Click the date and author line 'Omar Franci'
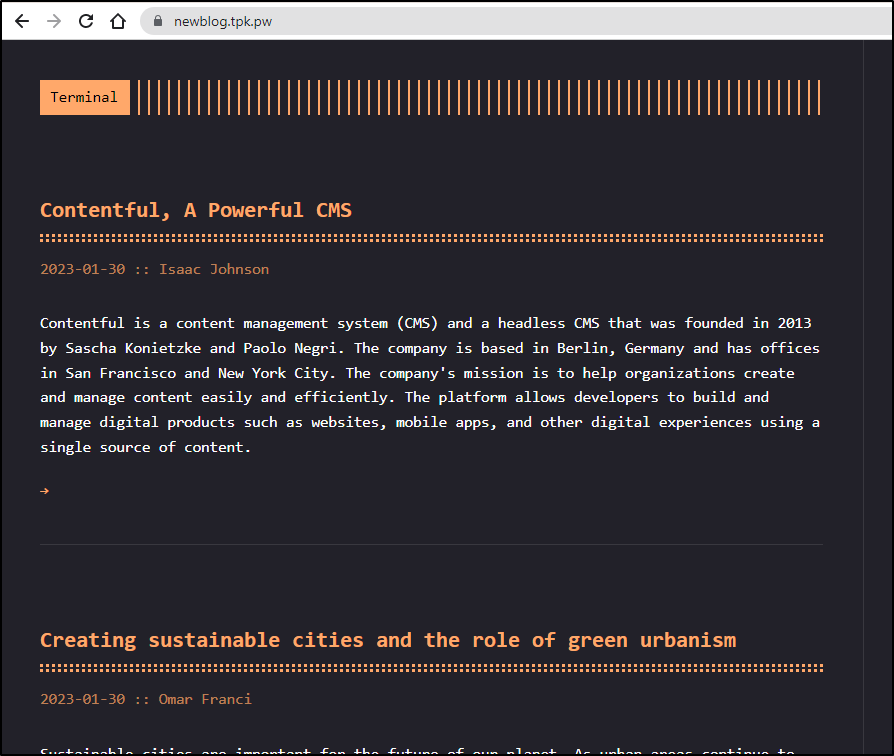This screenshot has width=894, height=756. (x=145, y=699)
